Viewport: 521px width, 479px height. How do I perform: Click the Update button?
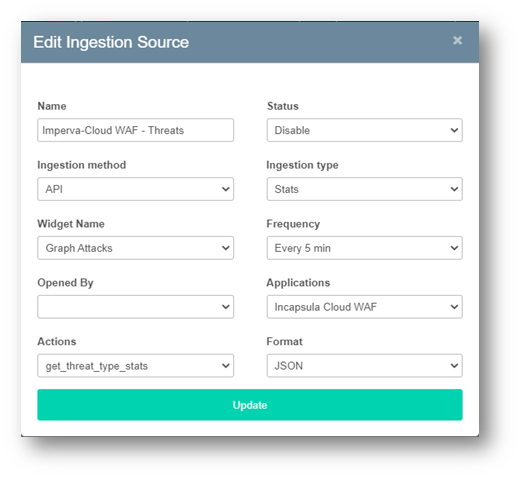pos(250,405)
